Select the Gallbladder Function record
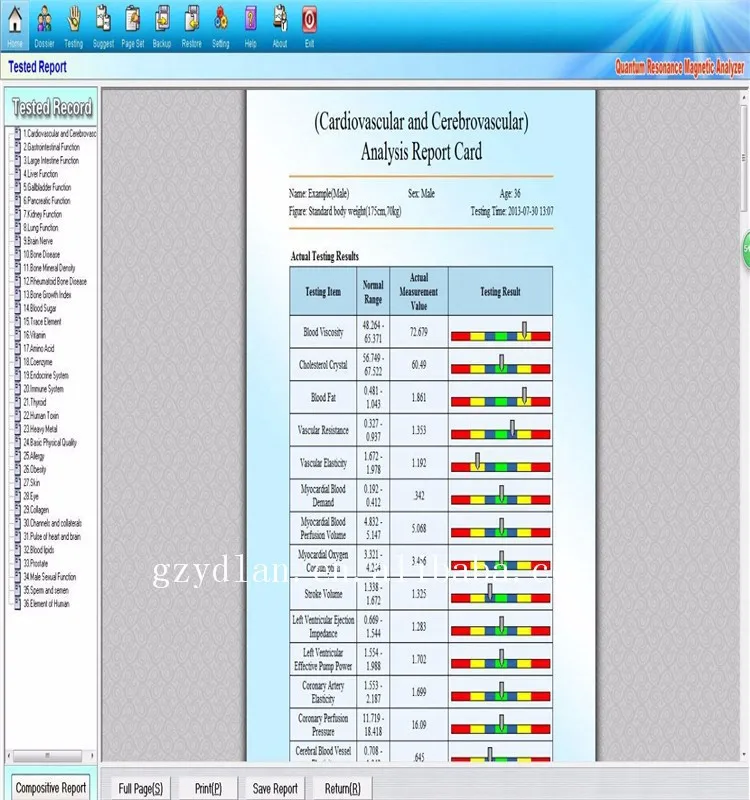Image resolution: width=750 pixels, height=800 pixels. [47, 187]
